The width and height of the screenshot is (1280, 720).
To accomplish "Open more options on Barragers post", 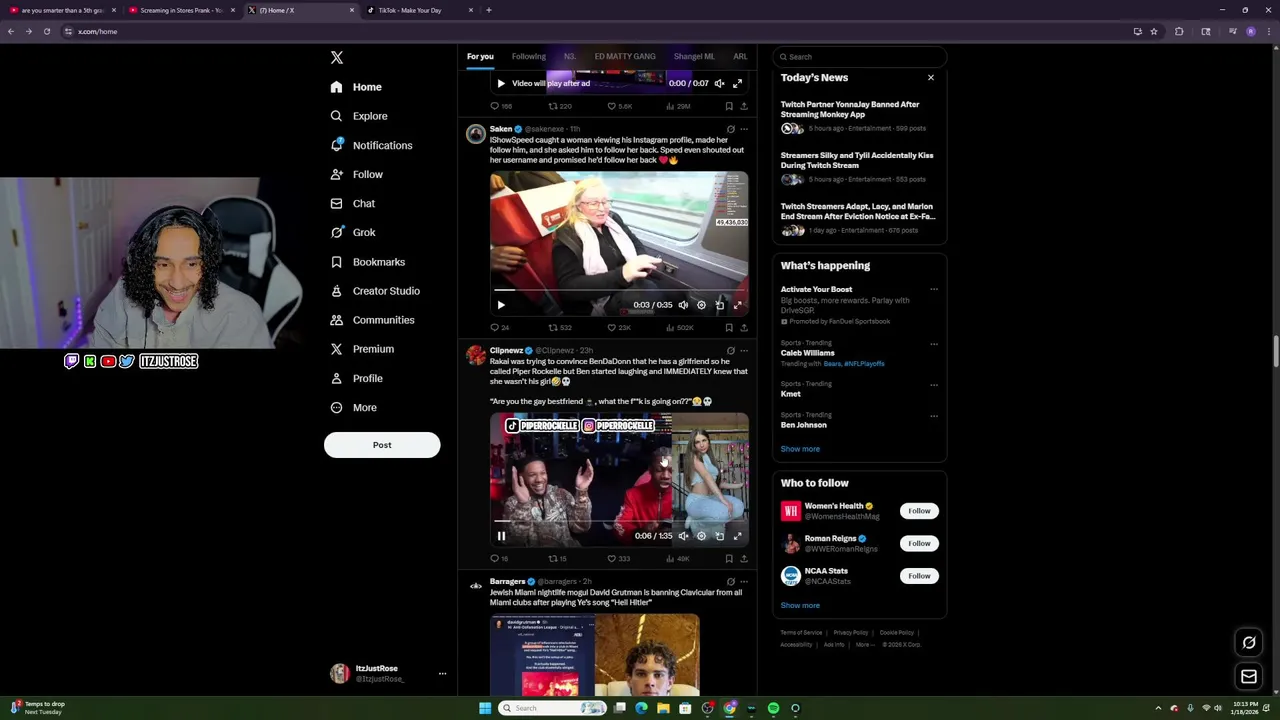I will click(743, 582).
